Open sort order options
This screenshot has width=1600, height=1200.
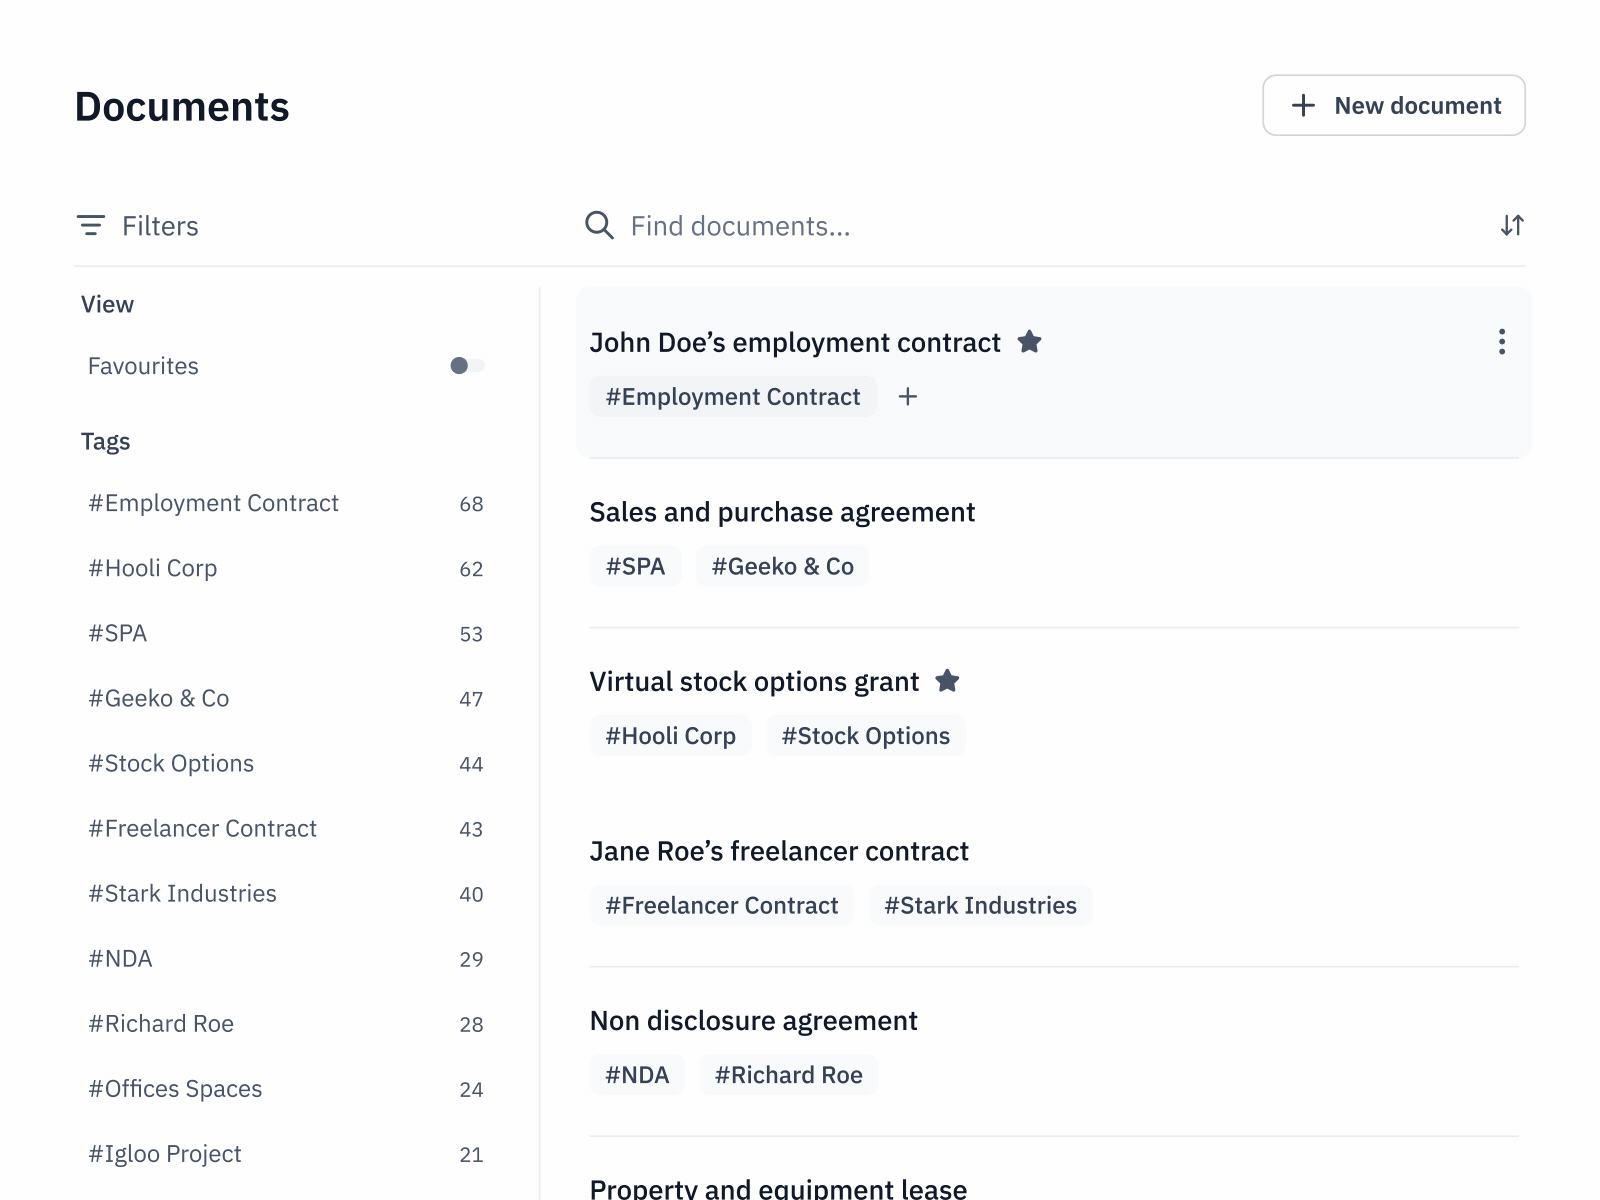[x=1511, y=226]
